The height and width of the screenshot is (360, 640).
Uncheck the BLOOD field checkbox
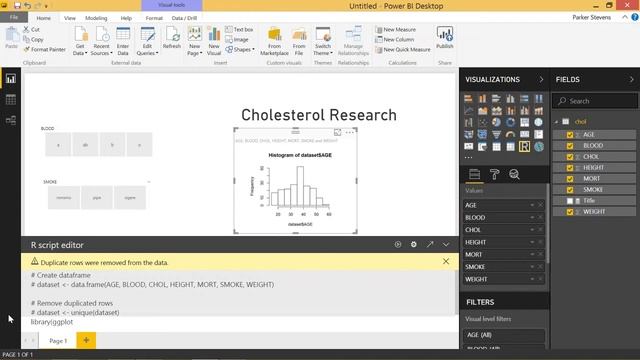coord(570,146)
